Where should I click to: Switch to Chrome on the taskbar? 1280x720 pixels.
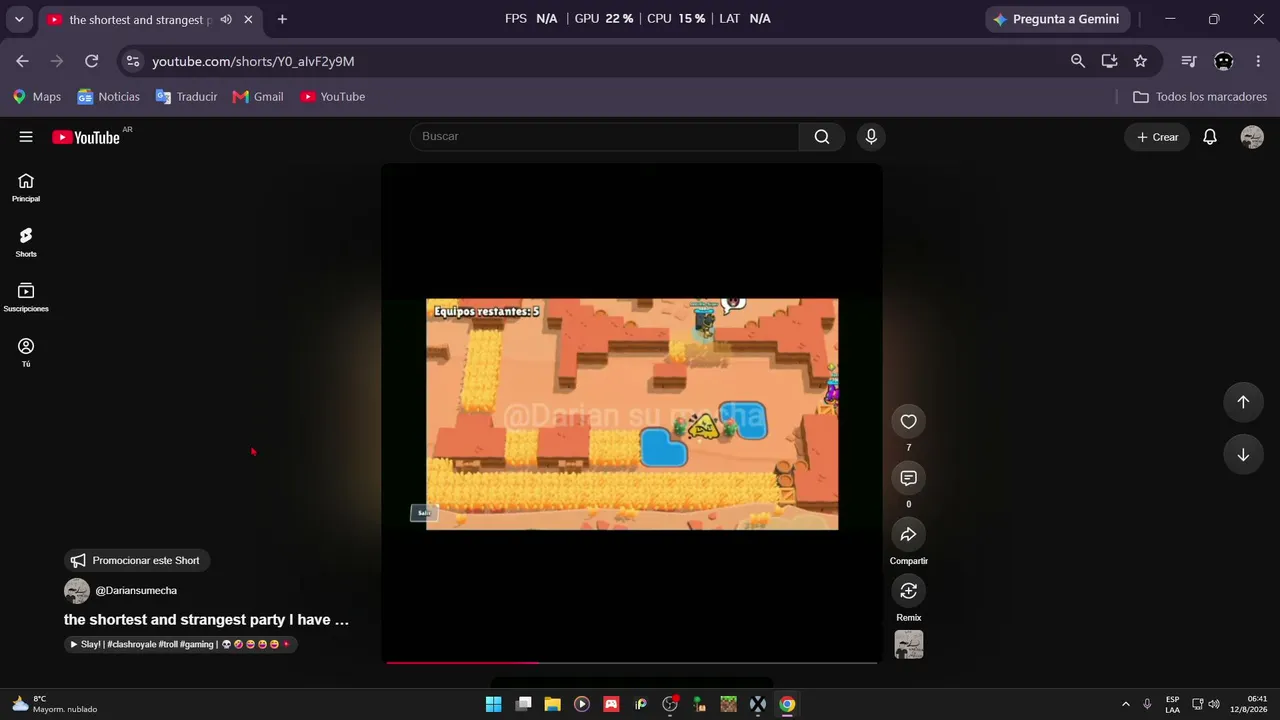coord(787,704)
